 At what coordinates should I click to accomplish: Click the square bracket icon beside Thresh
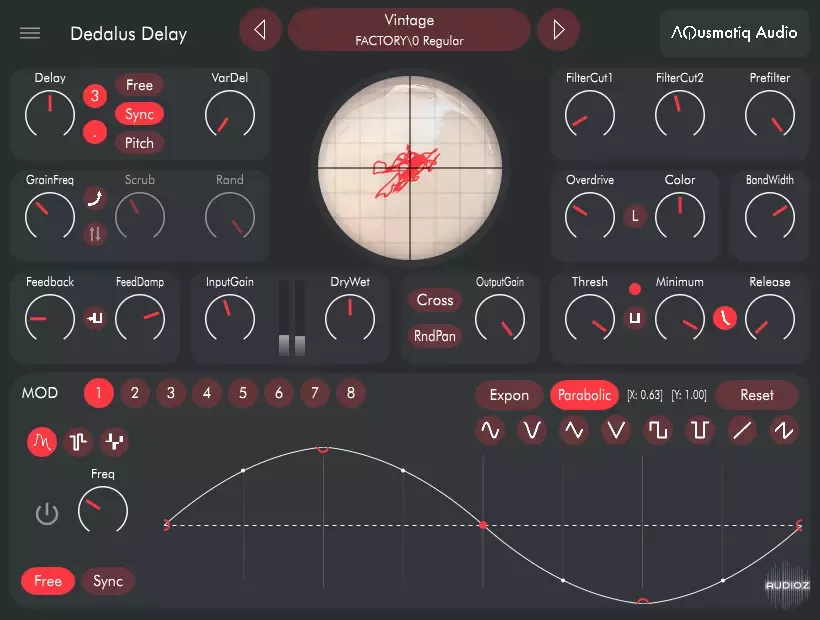(x=635, y=318)
